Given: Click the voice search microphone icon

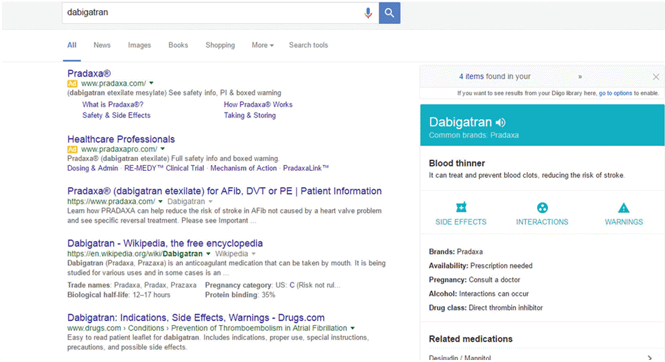Looking at the screenshot, I should click(368, 13).
